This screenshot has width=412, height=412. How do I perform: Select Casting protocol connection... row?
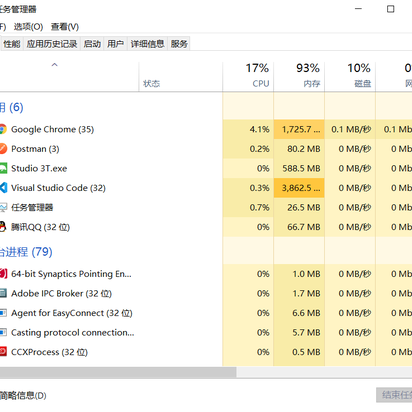point(206,332)
